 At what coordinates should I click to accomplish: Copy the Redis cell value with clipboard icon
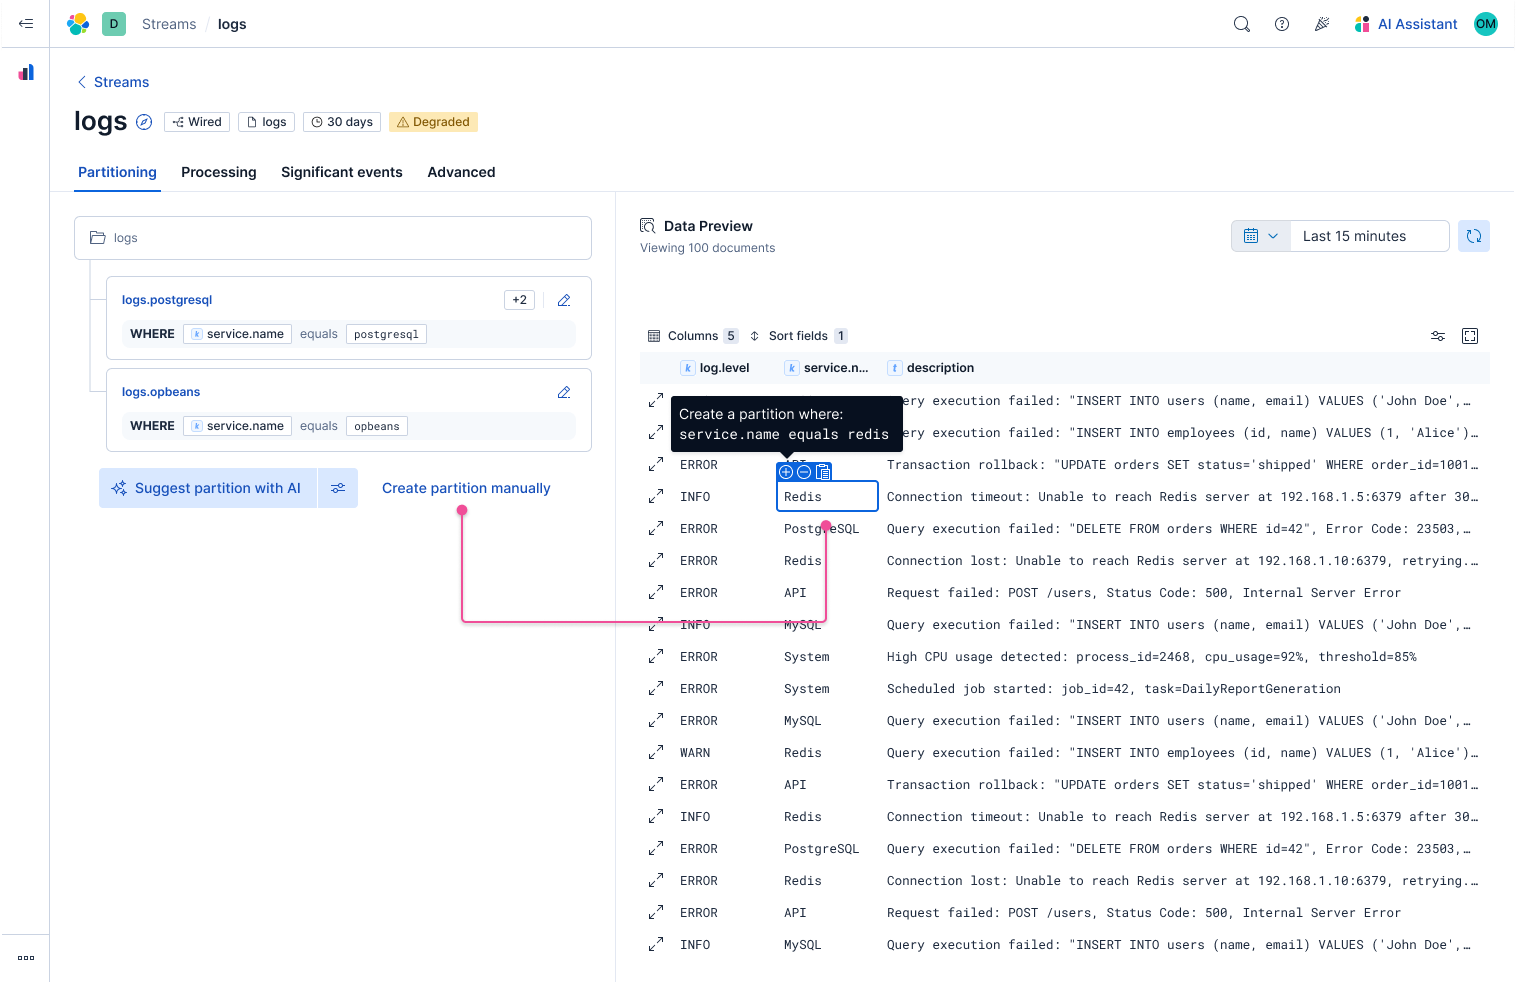[x=823, y=472]
